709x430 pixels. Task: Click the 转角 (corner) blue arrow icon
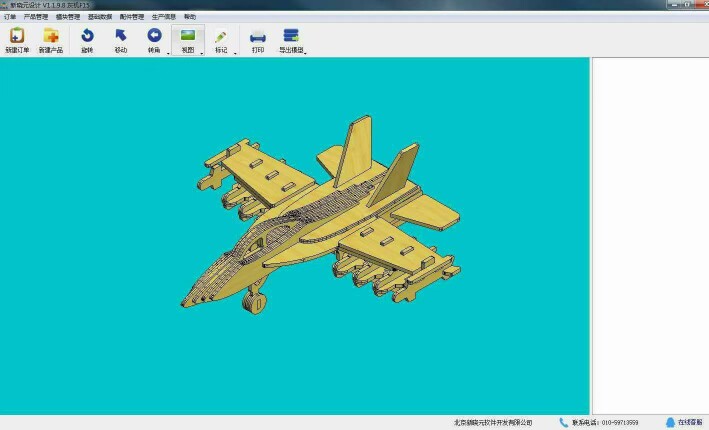(154, 35)
